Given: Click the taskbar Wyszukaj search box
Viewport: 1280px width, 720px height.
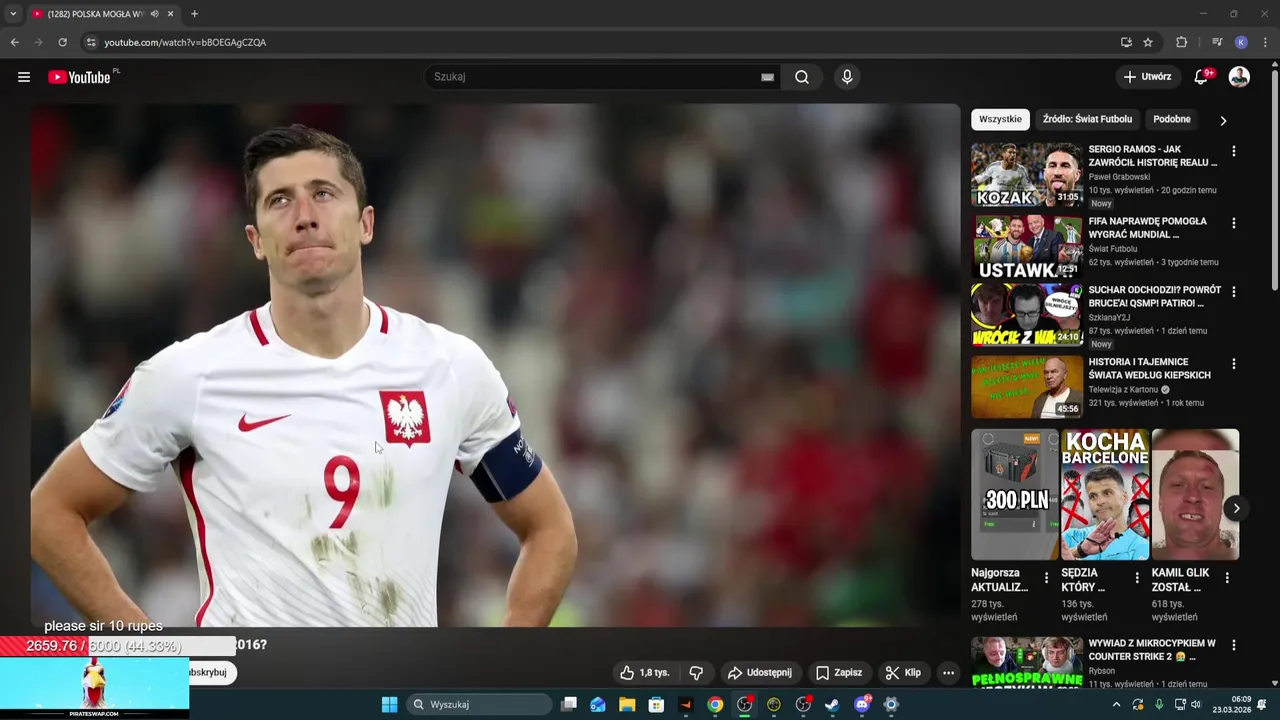Looking at the screenshot, I should 479,704.
